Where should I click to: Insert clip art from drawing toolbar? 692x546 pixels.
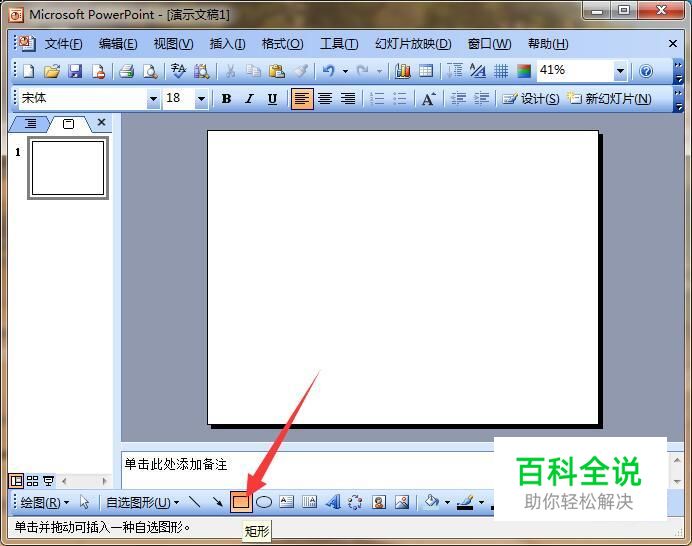379,502
